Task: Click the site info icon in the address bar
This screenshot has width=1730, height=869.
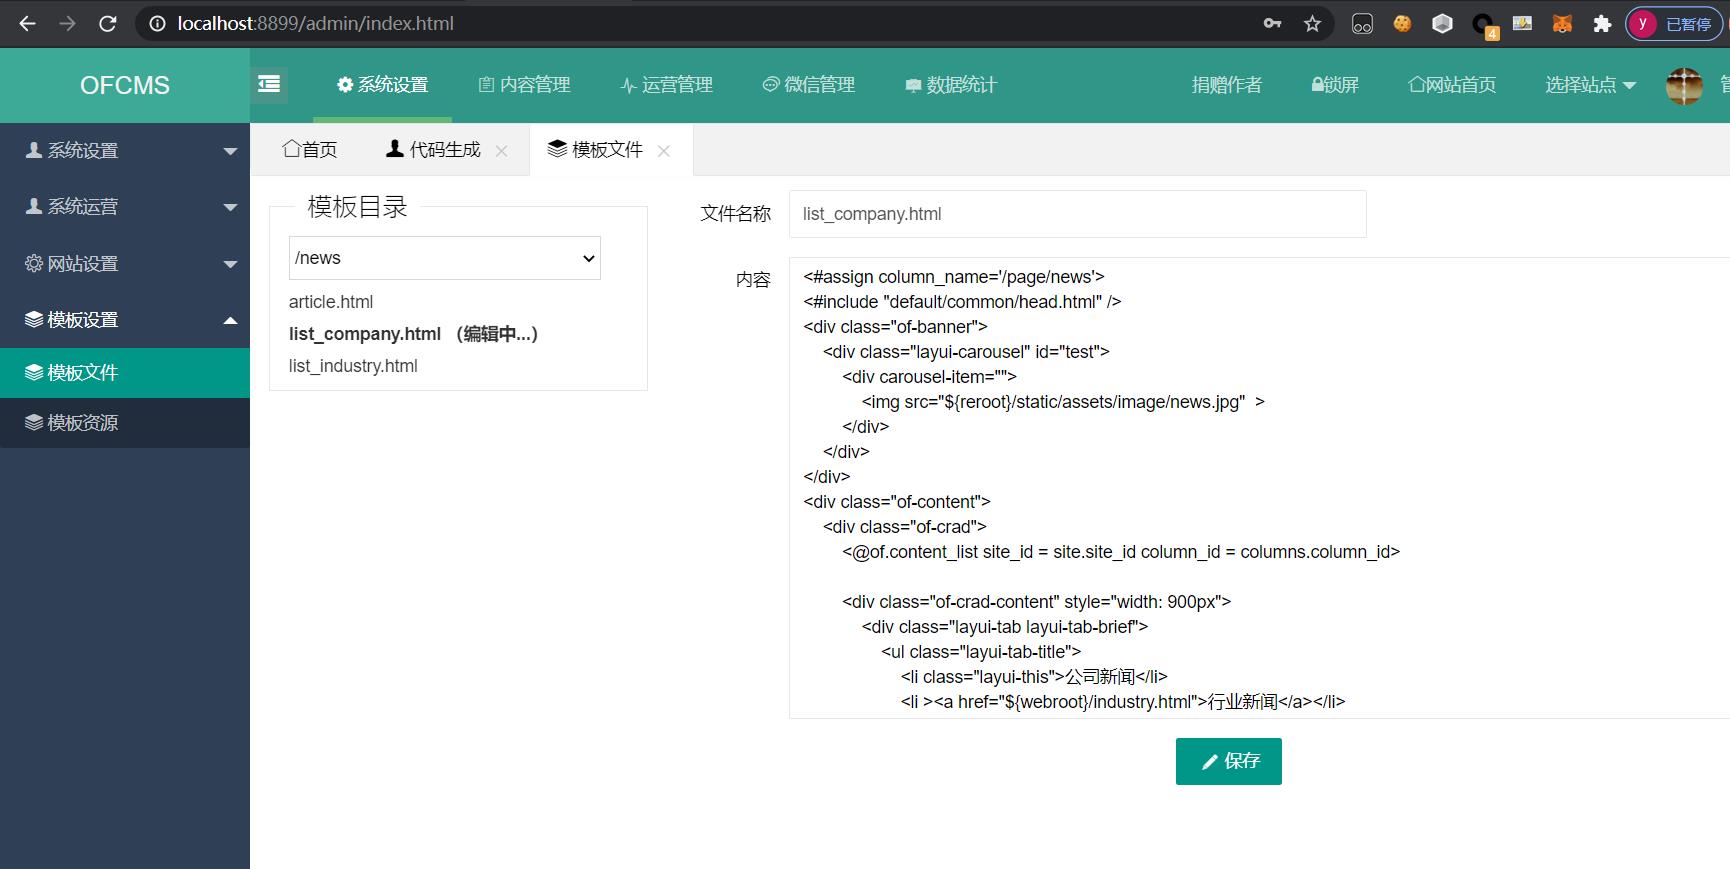Action: (x=157, y=23)
